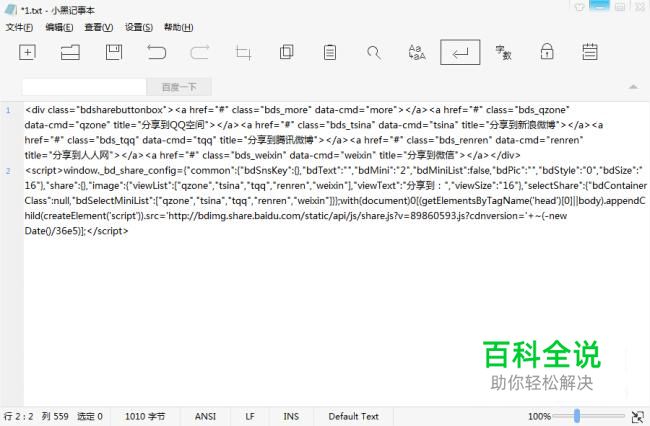Adjust the zoom slider handle

pyautogui.click(x=577, y=416)
